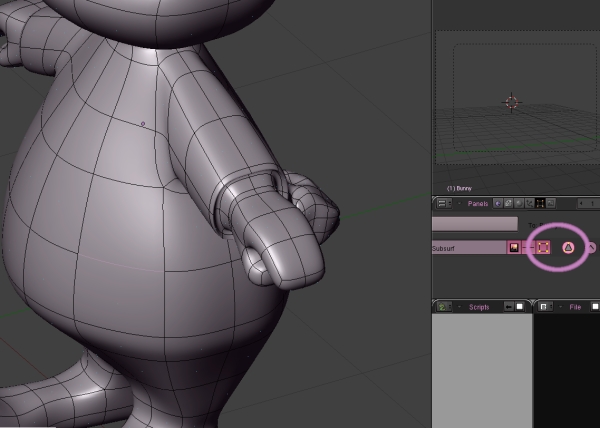Screen dimensions: 600x428
Task: Switch to the Script context icon
Action: point(508,203)
